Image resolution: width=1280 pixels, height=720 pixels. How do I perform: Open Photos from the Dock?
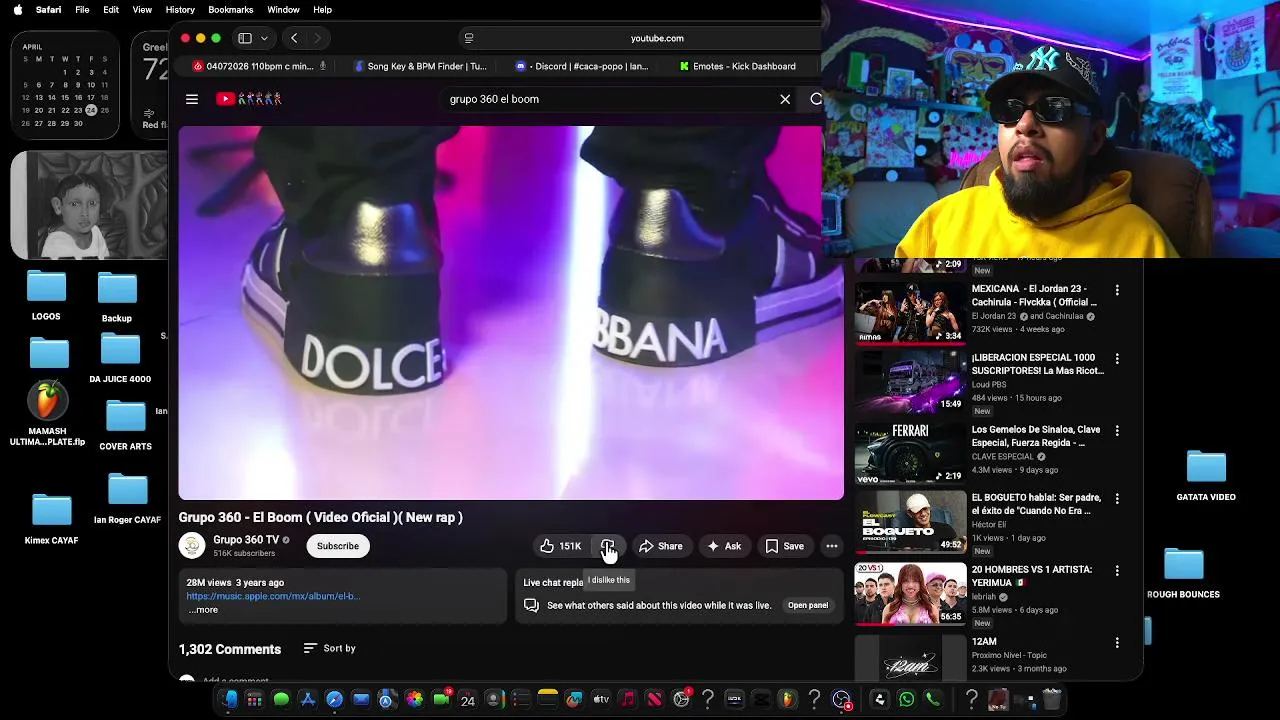coord(414,699)
